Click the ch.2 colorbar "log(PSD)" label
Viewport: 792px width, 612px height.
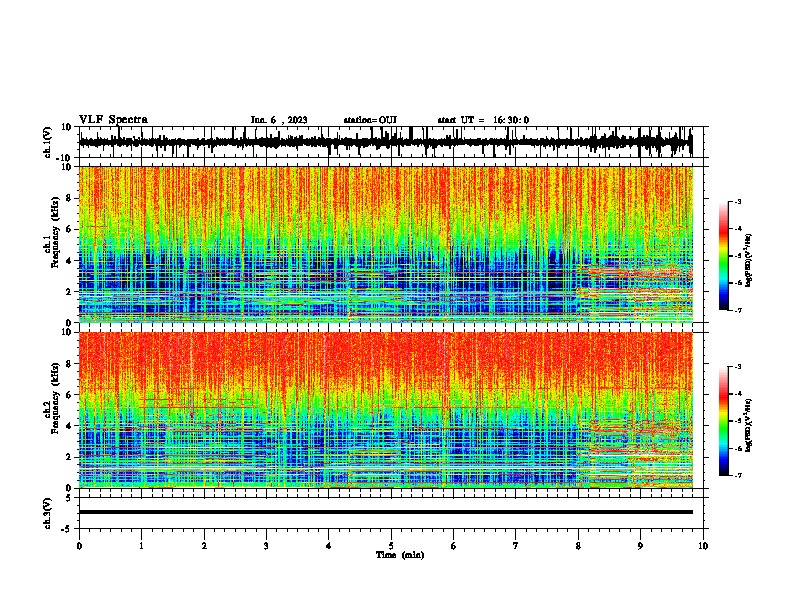(x=749, y=426)
